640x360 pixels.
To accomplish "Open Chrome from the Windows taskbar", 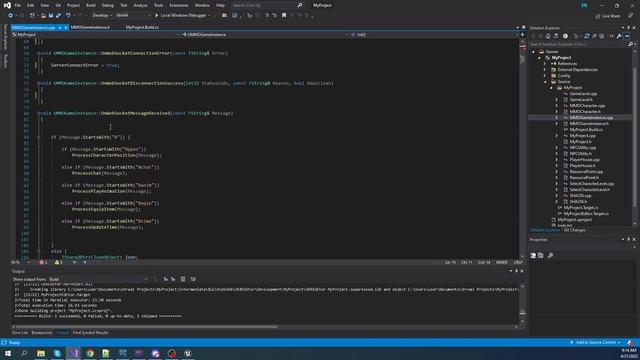I will click(90, 353).
